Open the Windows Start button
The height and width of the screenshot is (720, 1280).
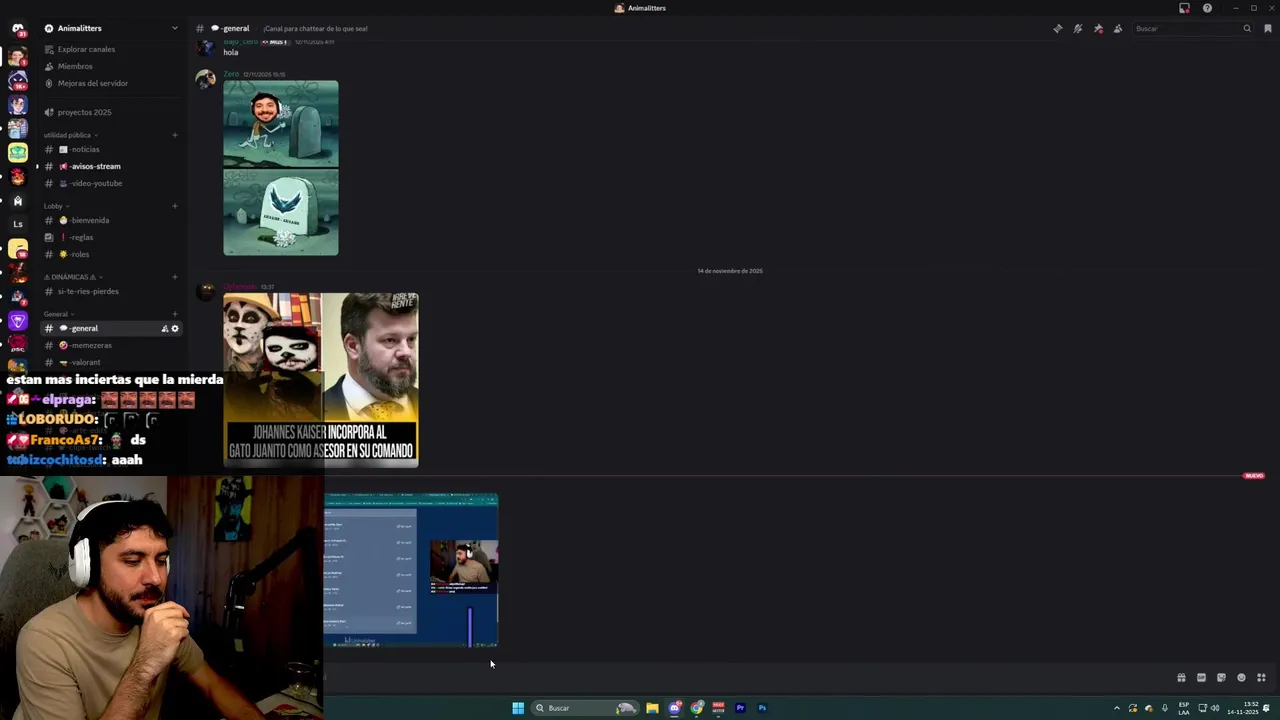click(518, 708)
